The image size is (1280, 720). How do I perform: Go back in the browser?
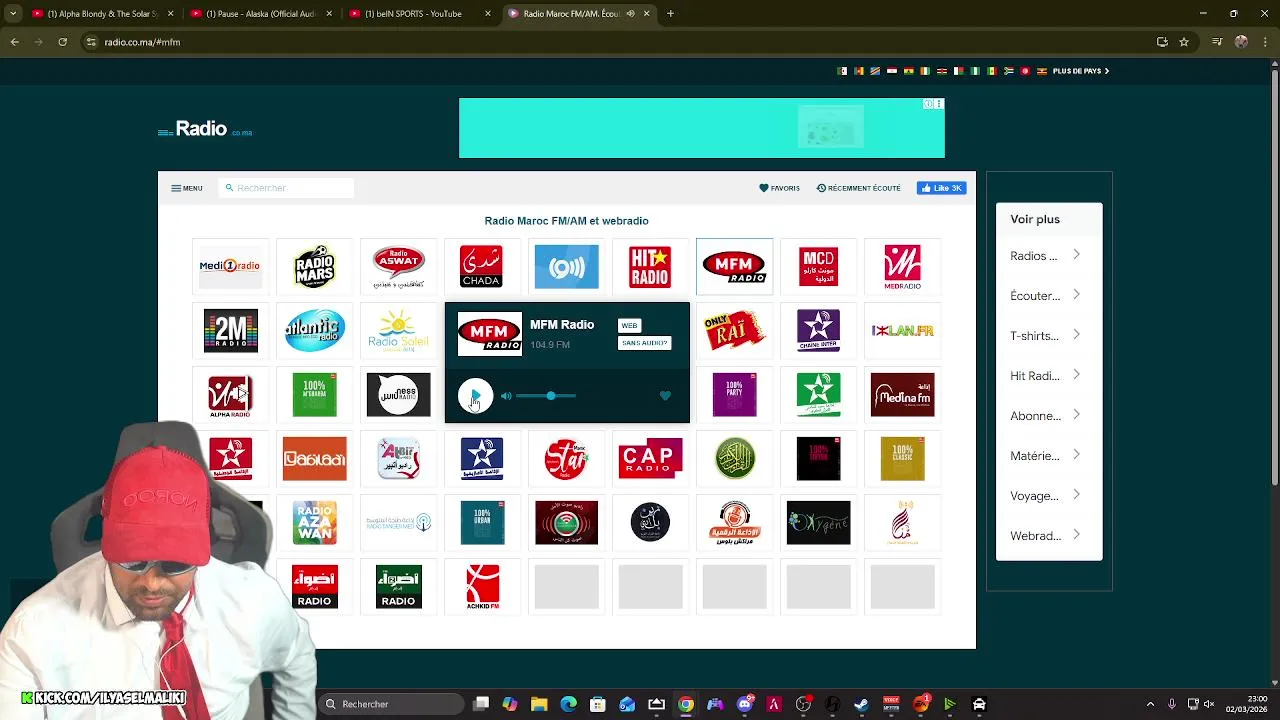[14, 42]
